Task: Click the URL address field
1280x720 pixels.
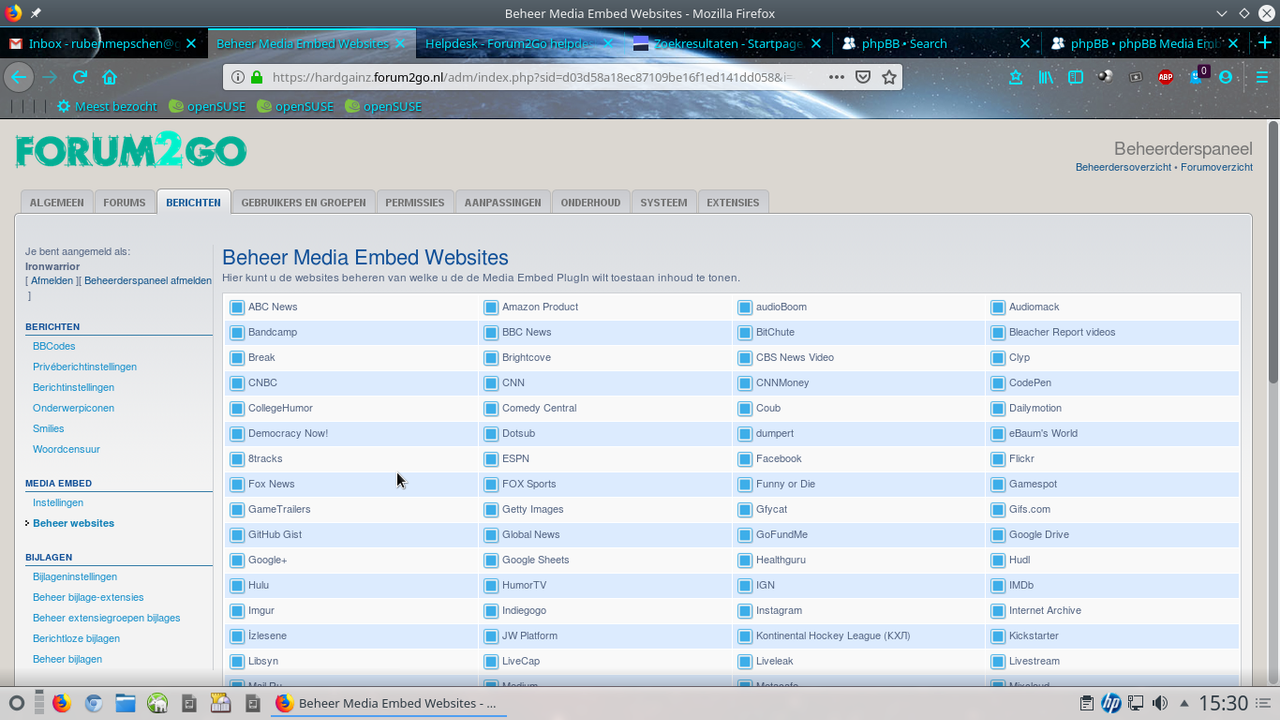Action: pos(530,77)
